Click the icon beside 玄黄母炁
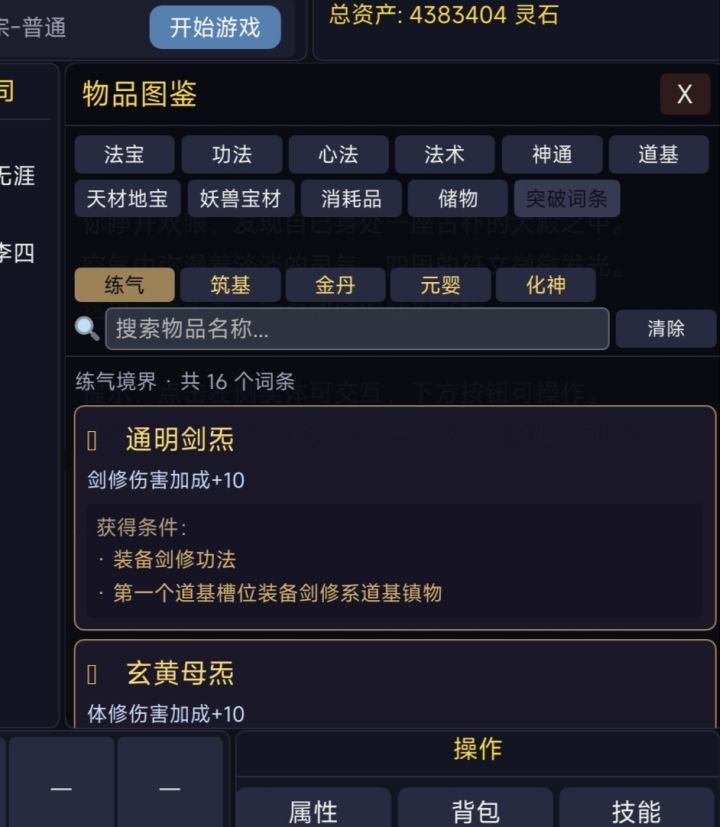Screen dimensions: 720x827 click(x=92, y=674)
